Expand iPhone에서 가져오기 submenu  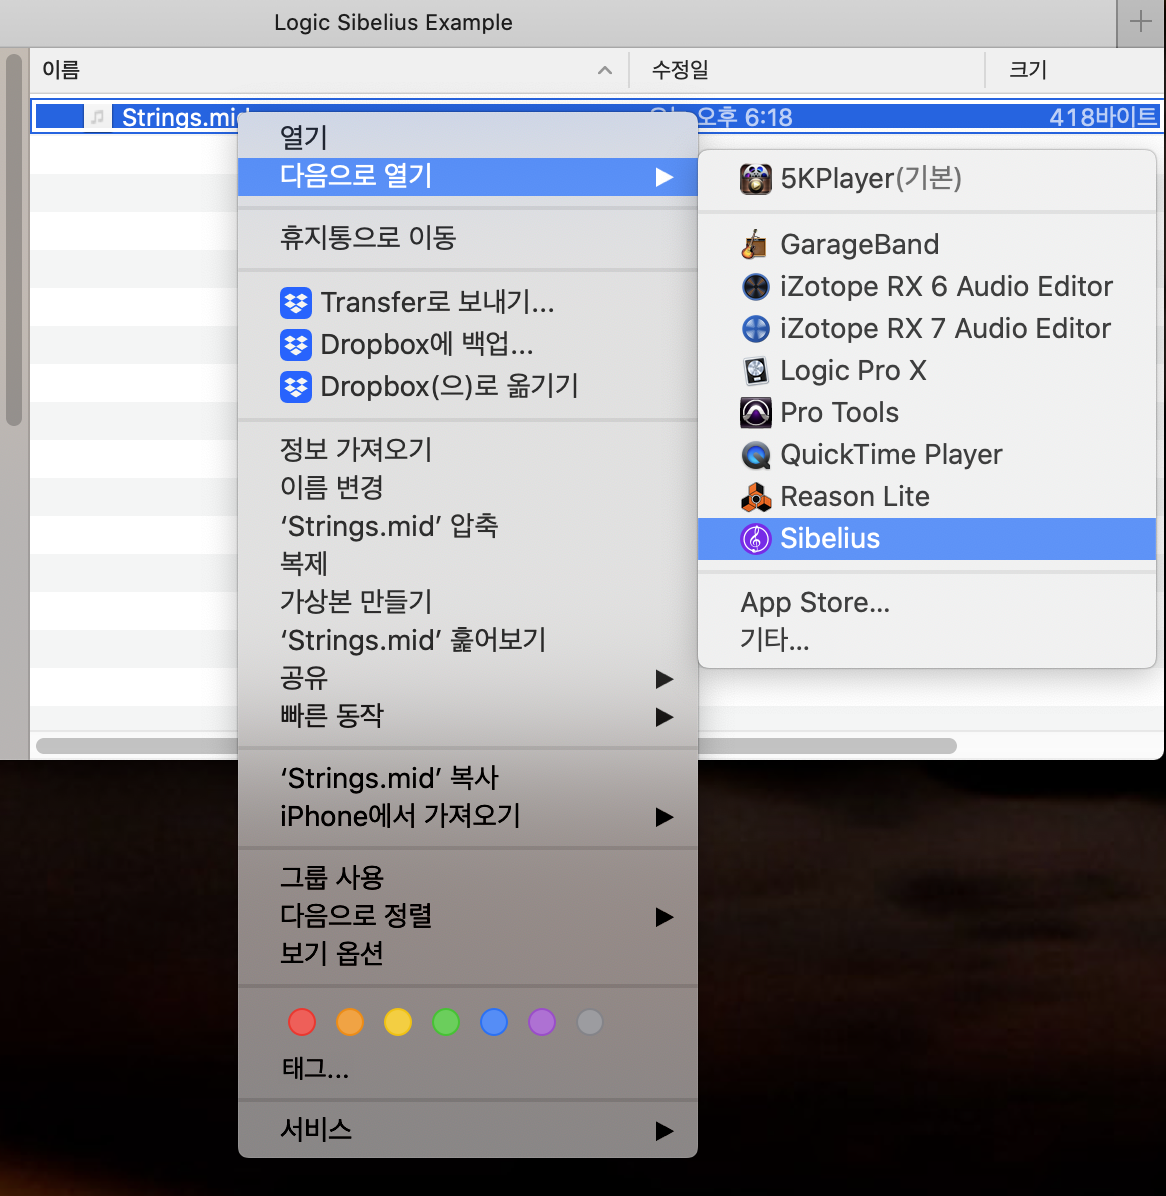[x=467, y=817]
